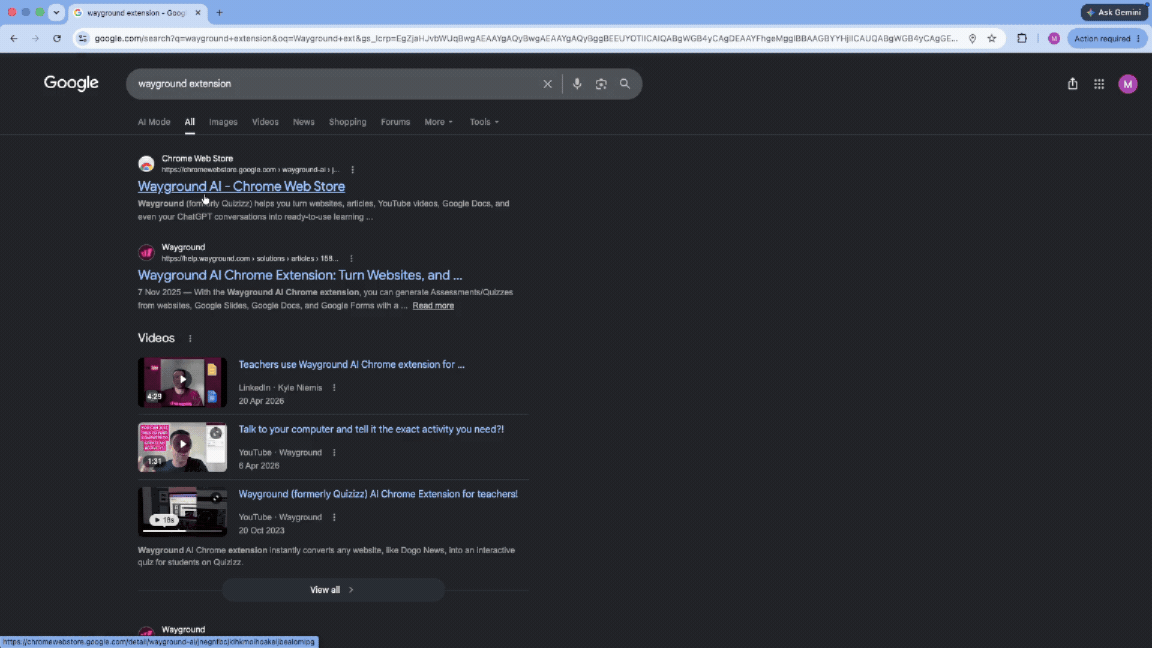Open Wayground (formerly Quizizz) AI Chrome Extension video

[378, 494]
